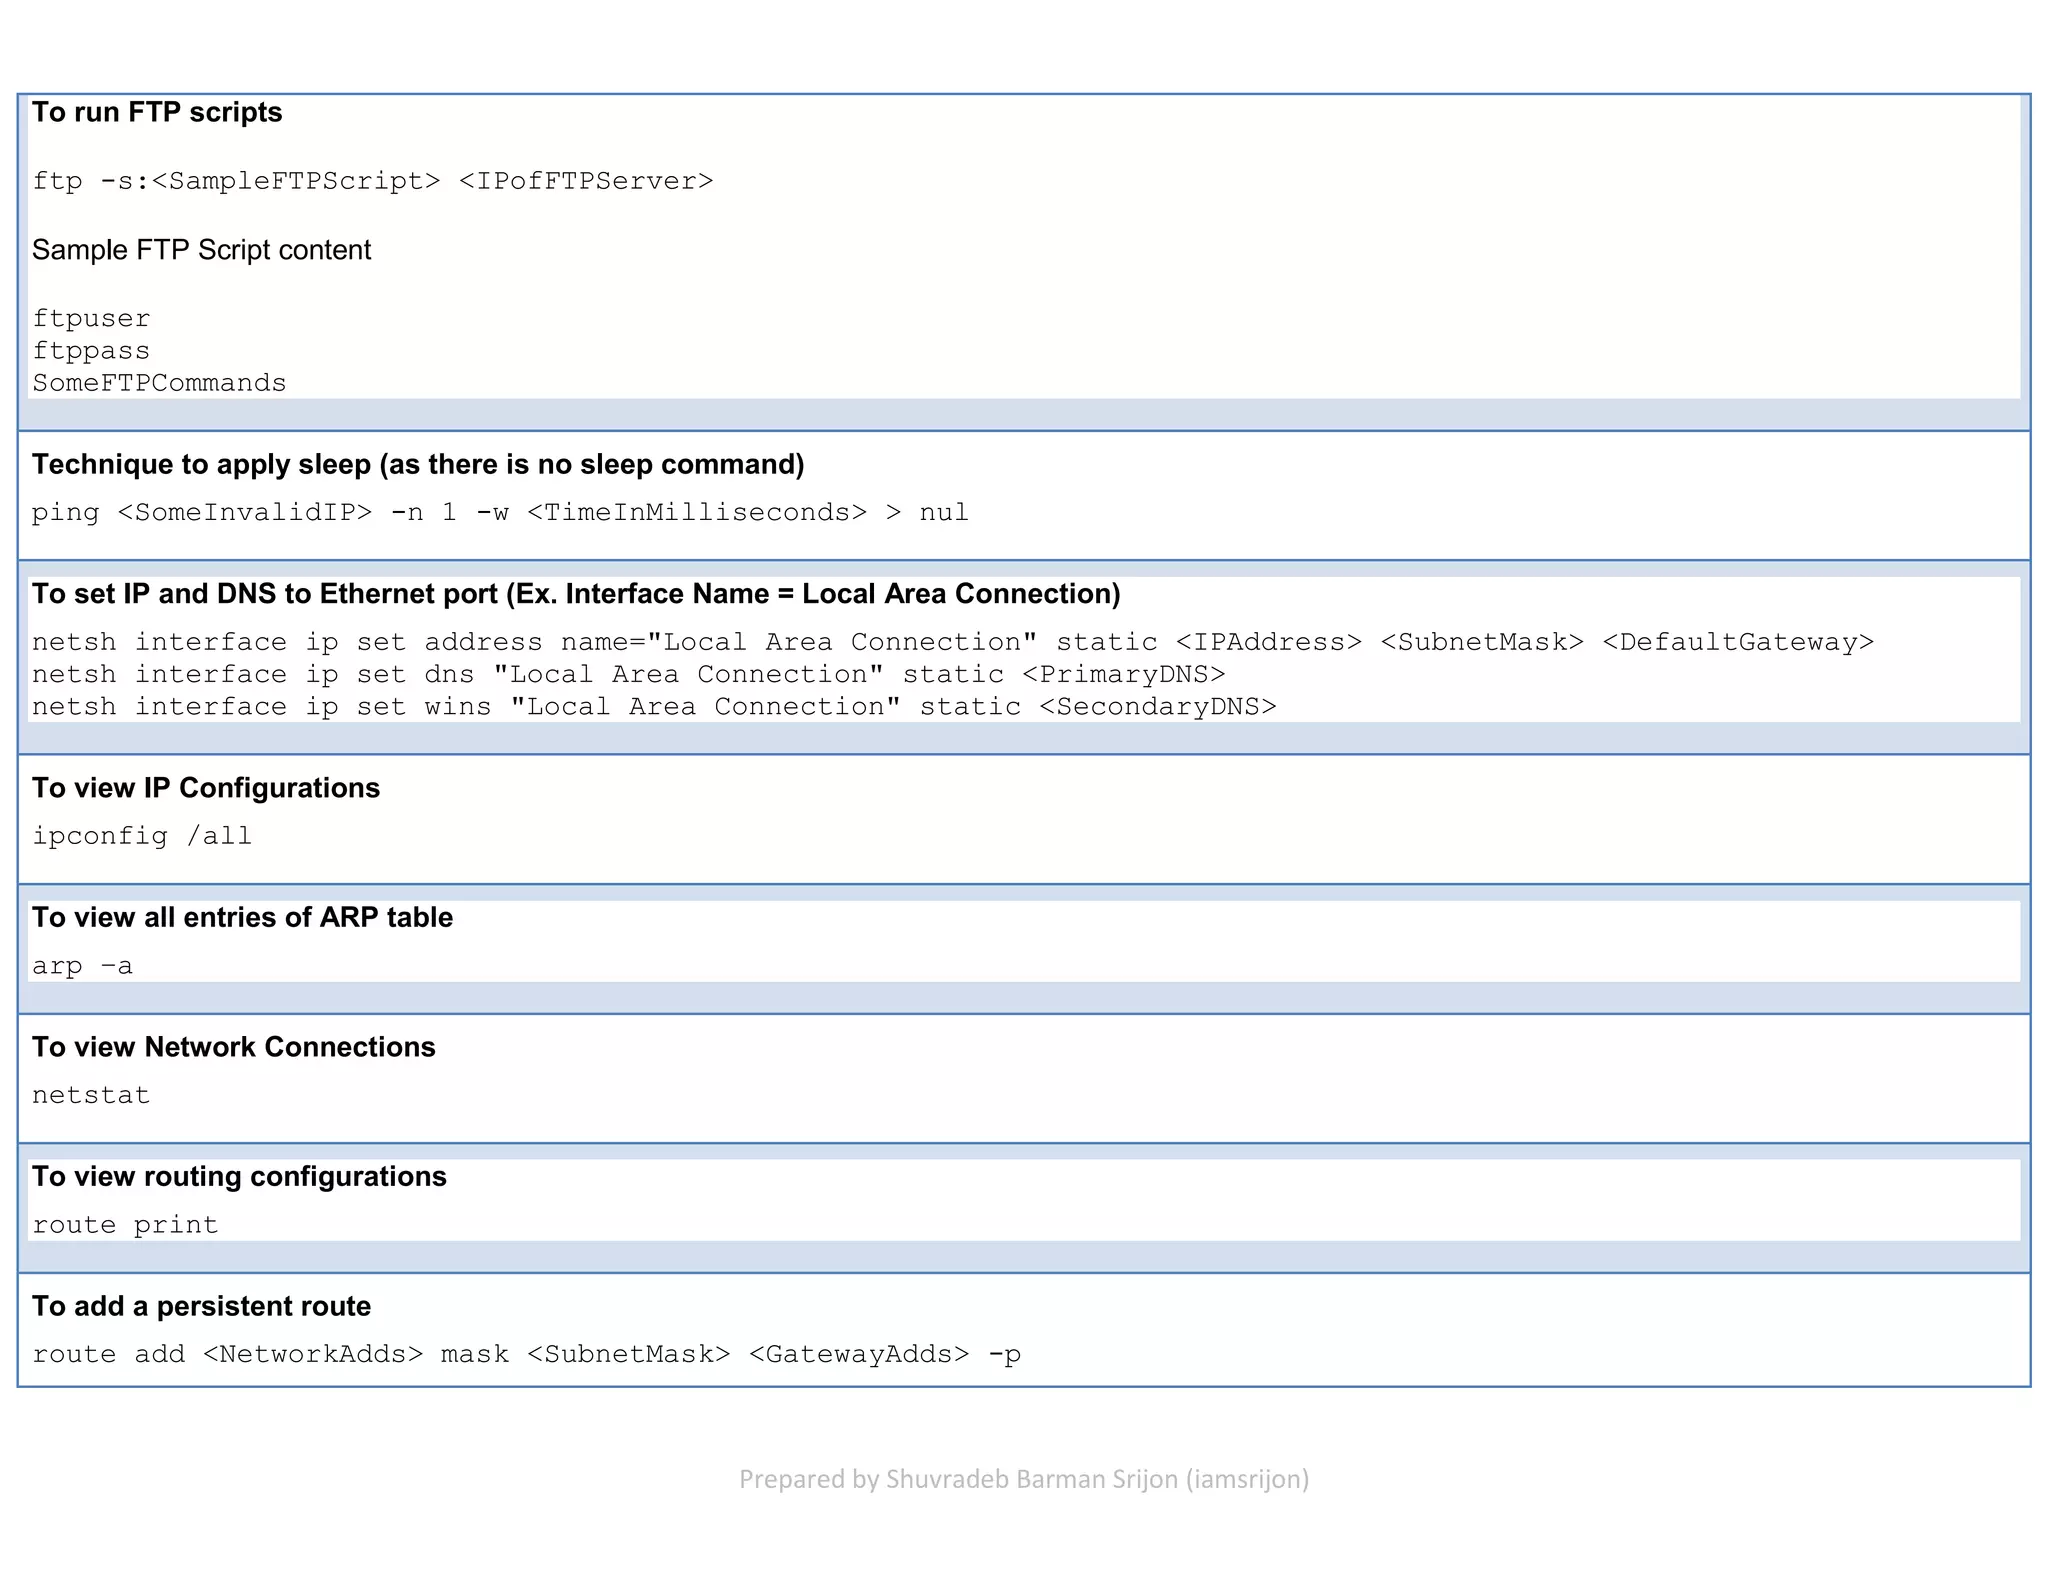Click the 'To run FTP scripts' heading

(x=157, y=112)
